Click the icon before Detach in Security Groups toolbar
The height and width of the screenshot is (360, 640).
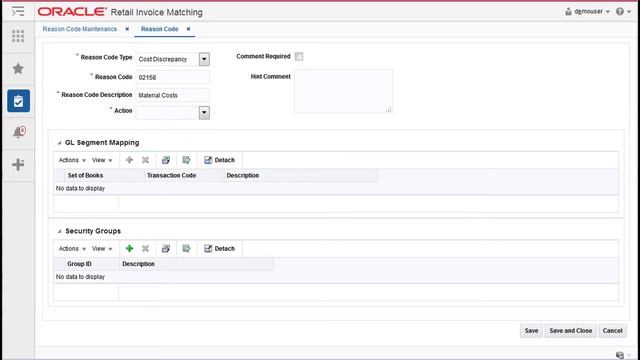186,249
